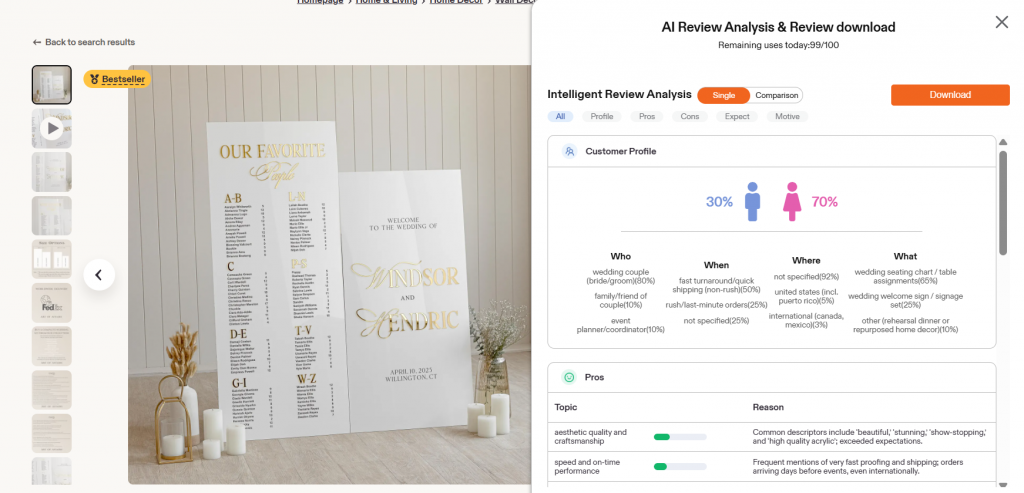Image resolution: width=1024 pixels, height=493 pixels.
Task: Select the Profile filter tab
Action: click(601, 116)
